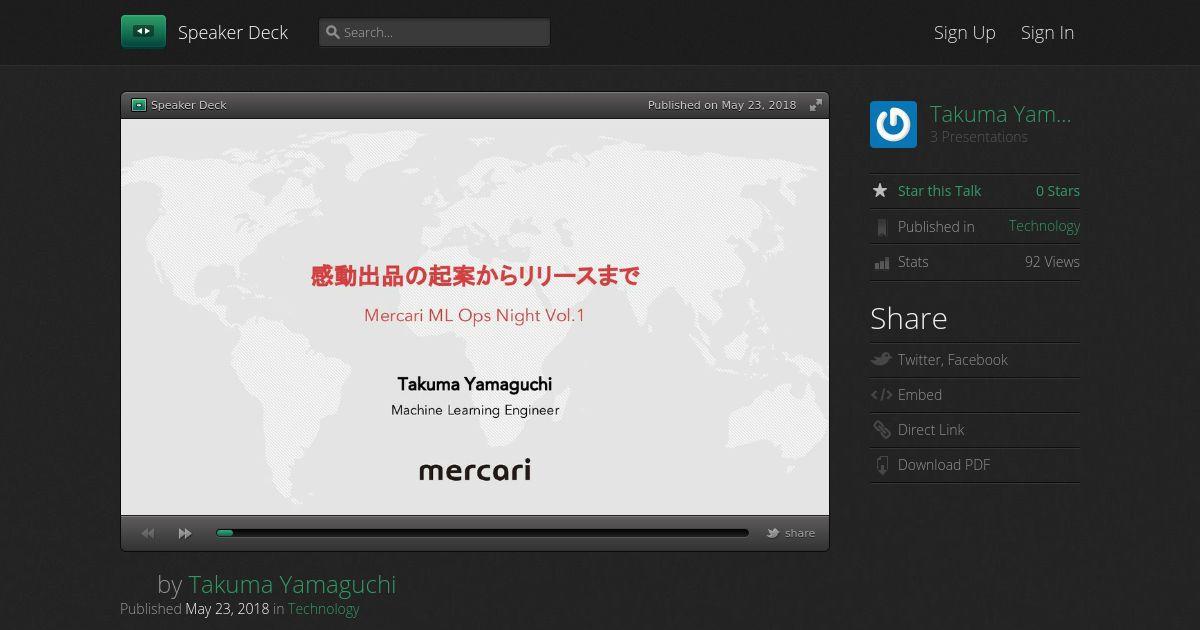The width and height of the screenshot is (1200, 630).
Task: Click the Twitter bird icon under Share
Action: click(x=881, y=359)
